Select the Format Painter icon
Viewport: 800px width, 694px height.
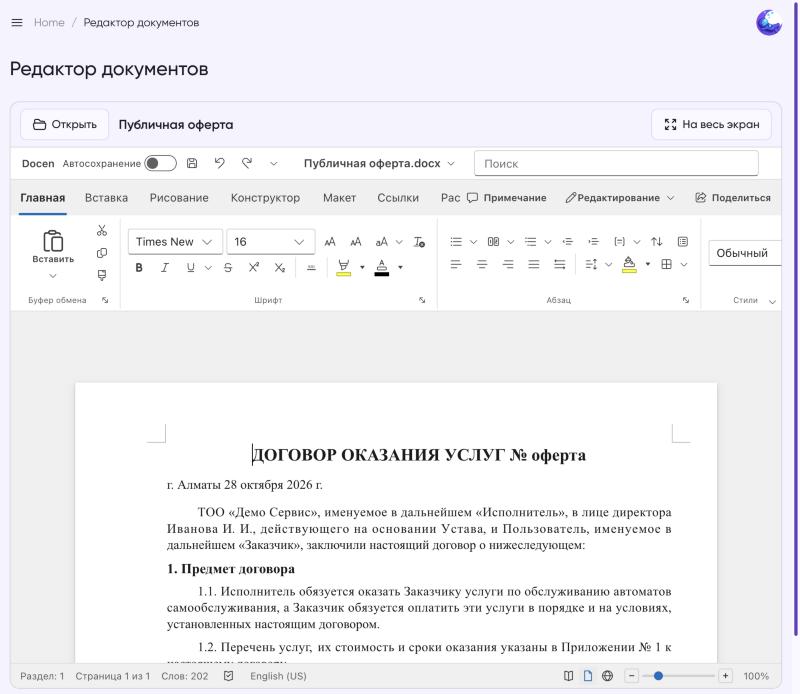click(102, 276)
